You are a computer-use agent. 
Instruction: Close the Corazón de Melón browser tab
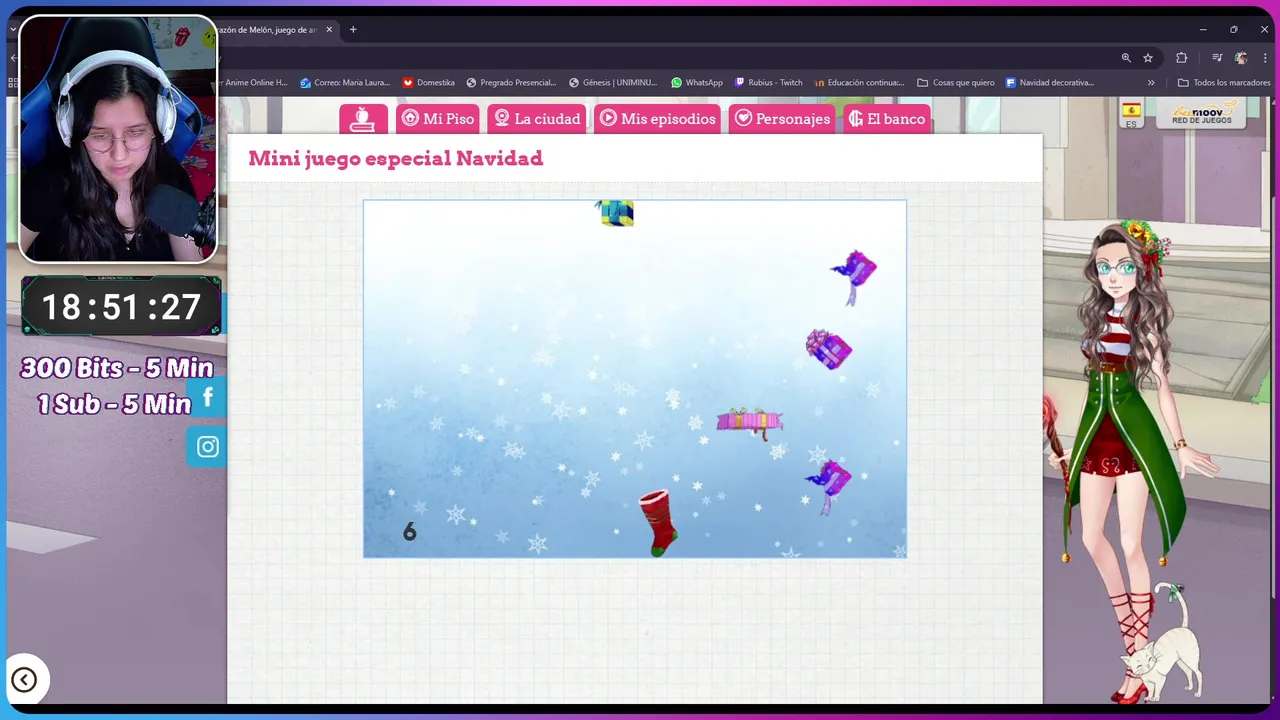coord(329,30)
